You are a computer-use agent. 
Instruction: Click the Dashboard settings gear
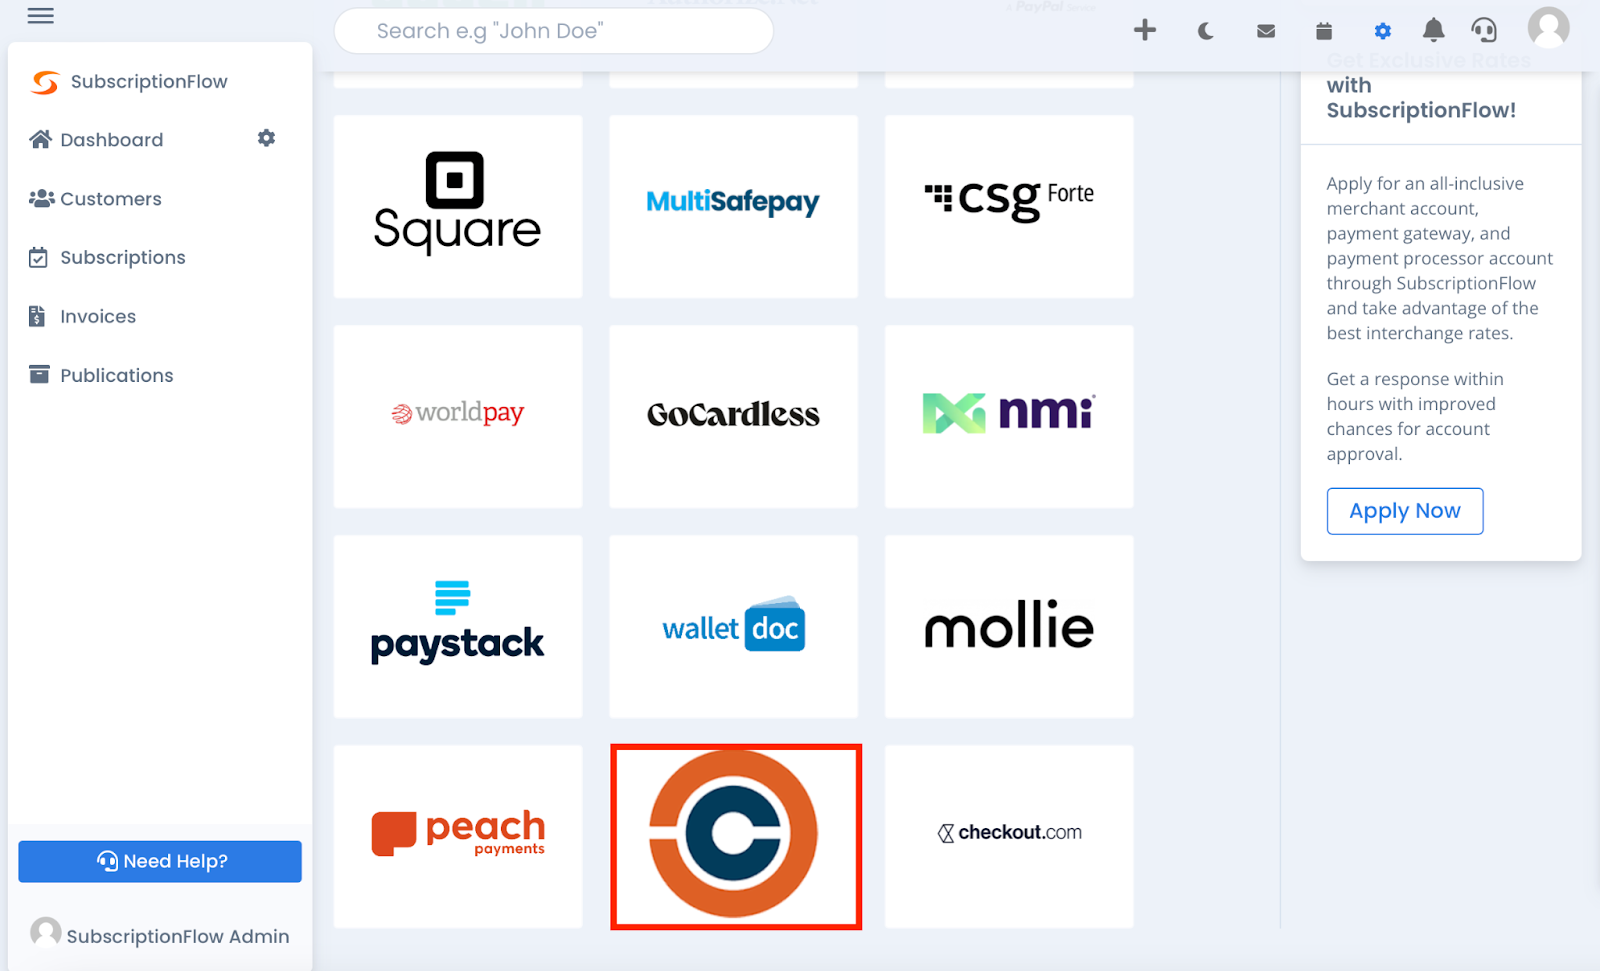[x=266, y=138]
